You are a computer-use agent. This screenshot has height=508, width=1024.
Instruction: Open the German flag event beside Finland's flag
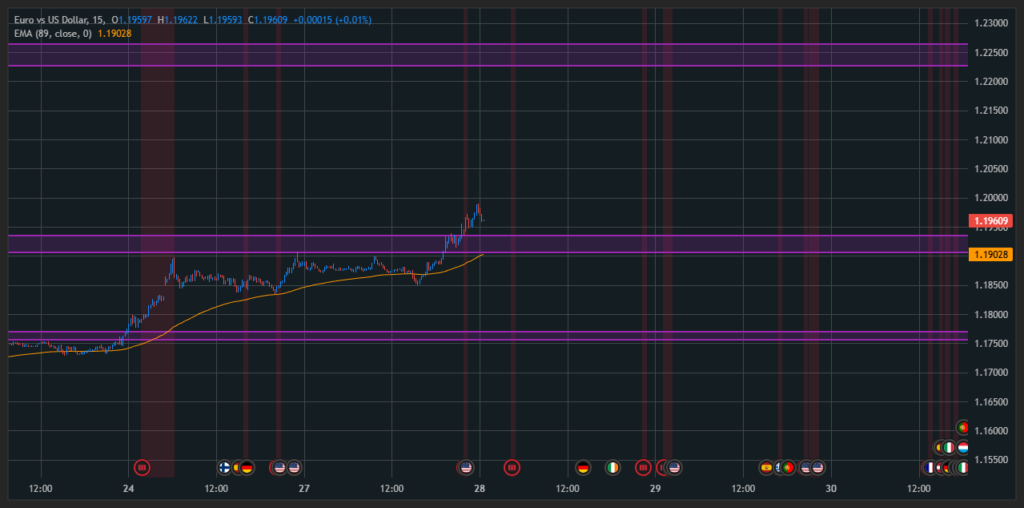pos(247,467)
